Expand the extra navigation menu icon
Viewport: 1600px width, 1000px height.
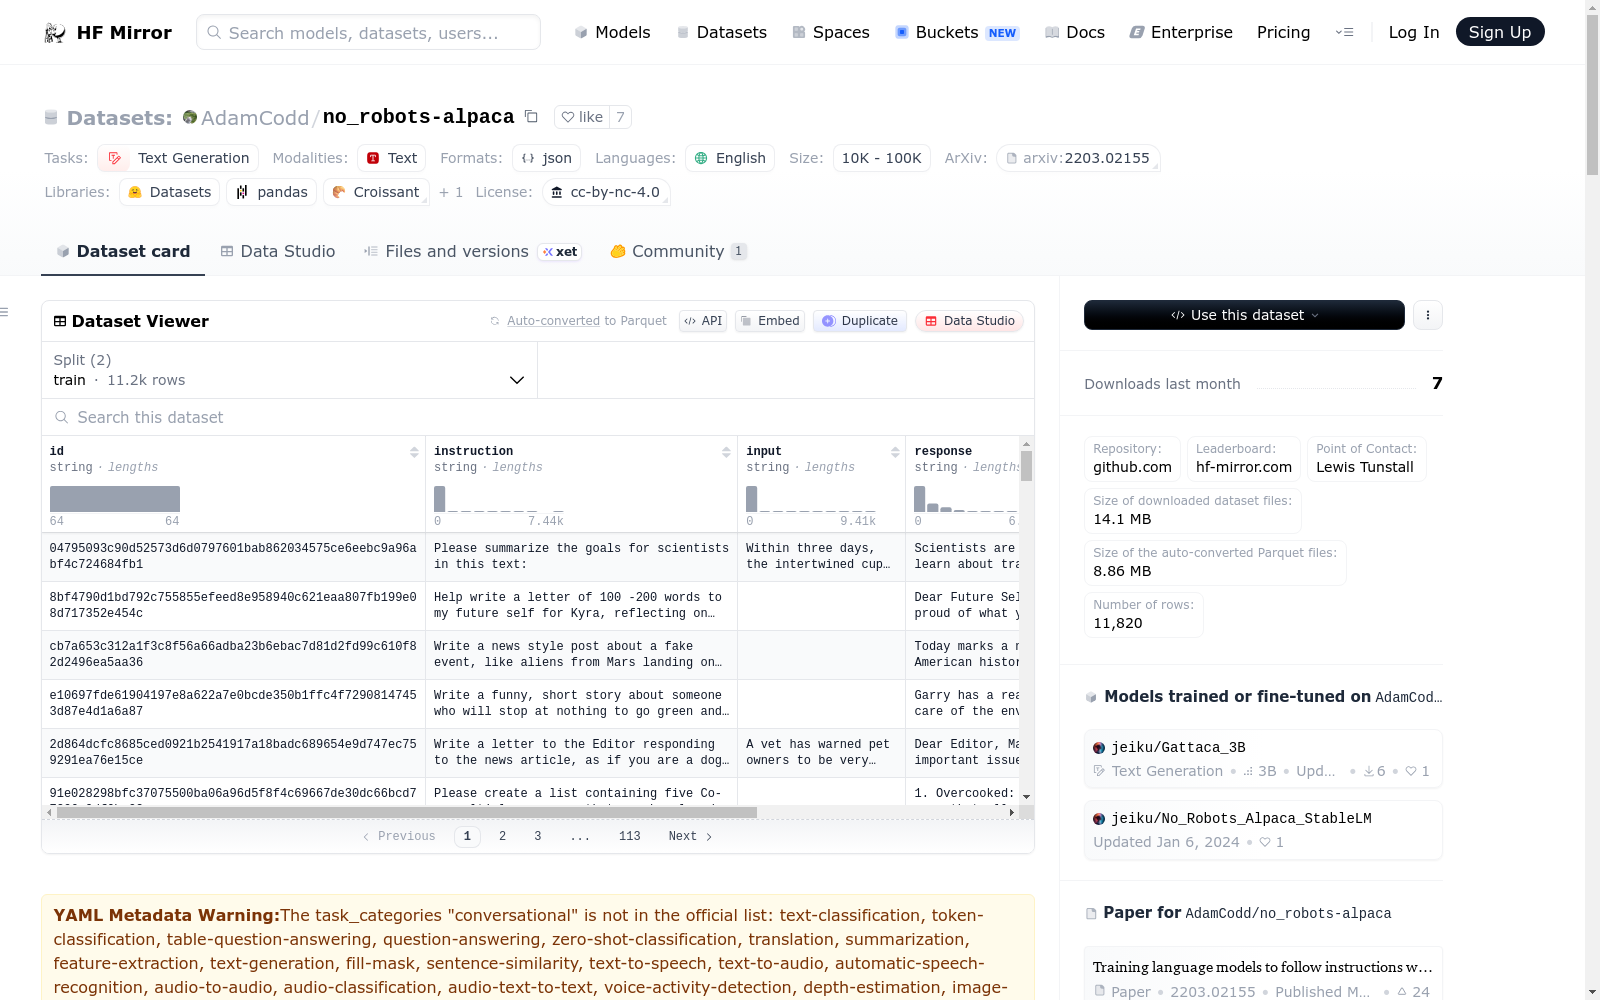pos(1344,32)
